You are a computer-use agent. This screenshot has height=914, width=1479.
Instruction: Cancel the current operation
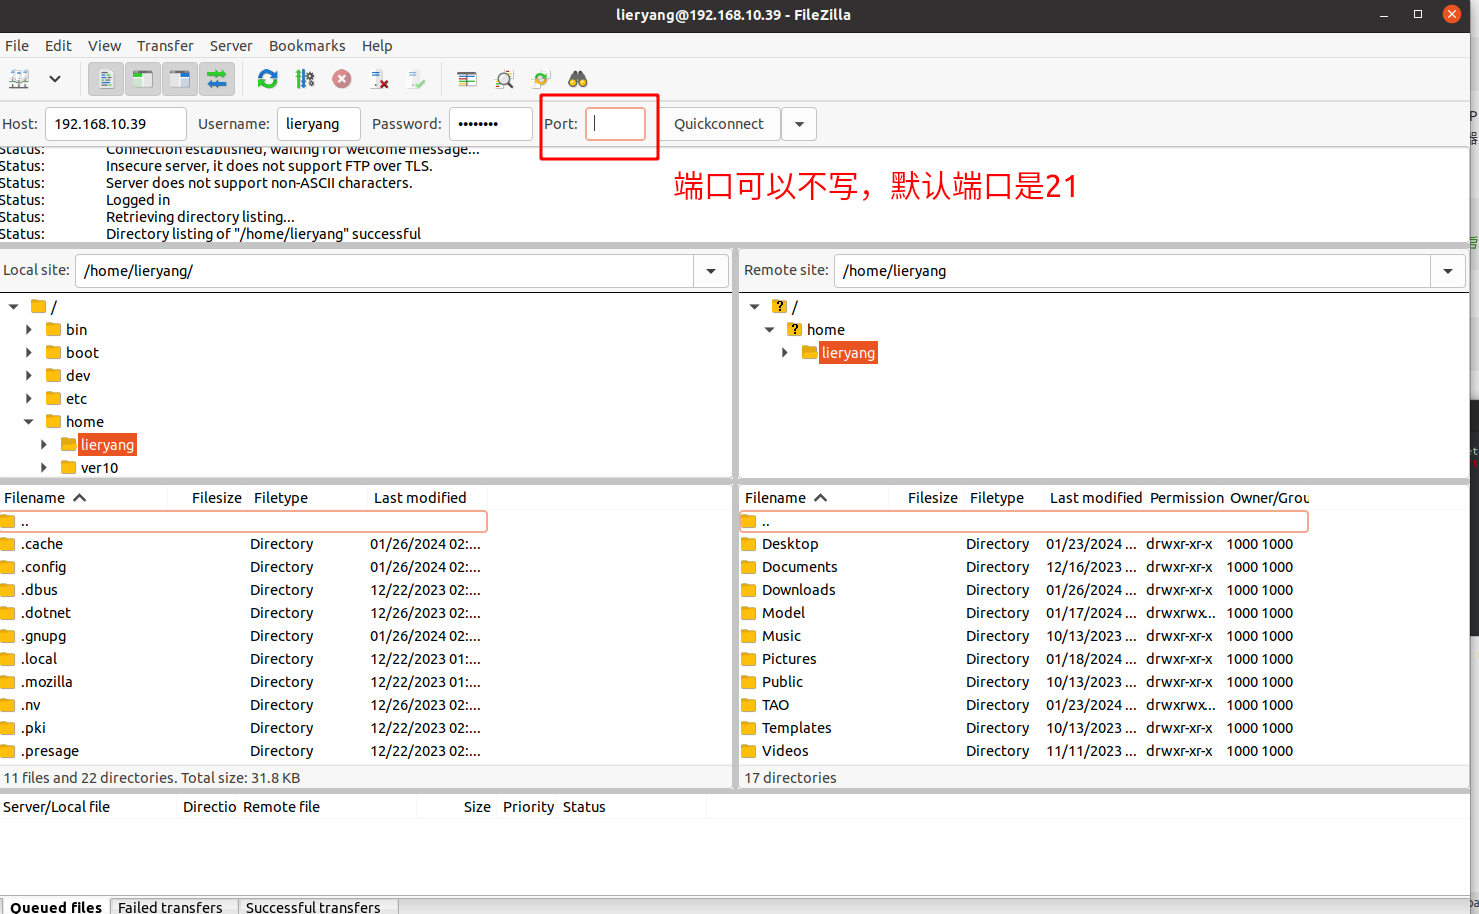[x=342, y=79]
